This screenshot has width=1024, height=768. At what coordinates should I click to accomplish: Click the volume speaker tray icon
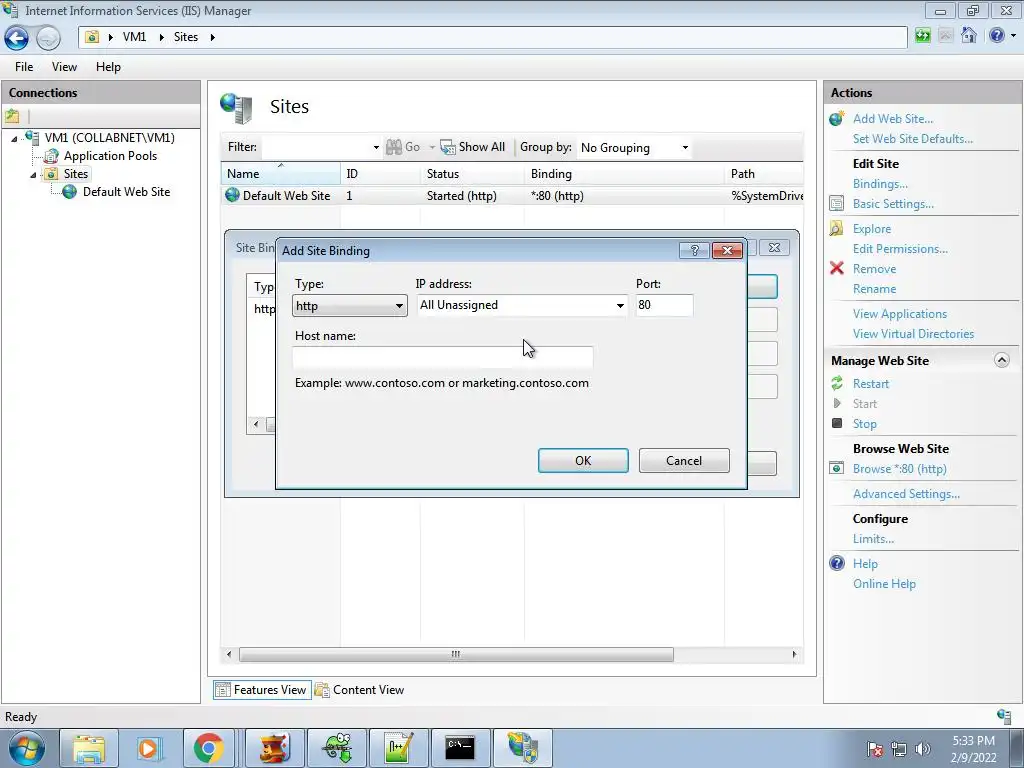point(922,748)
